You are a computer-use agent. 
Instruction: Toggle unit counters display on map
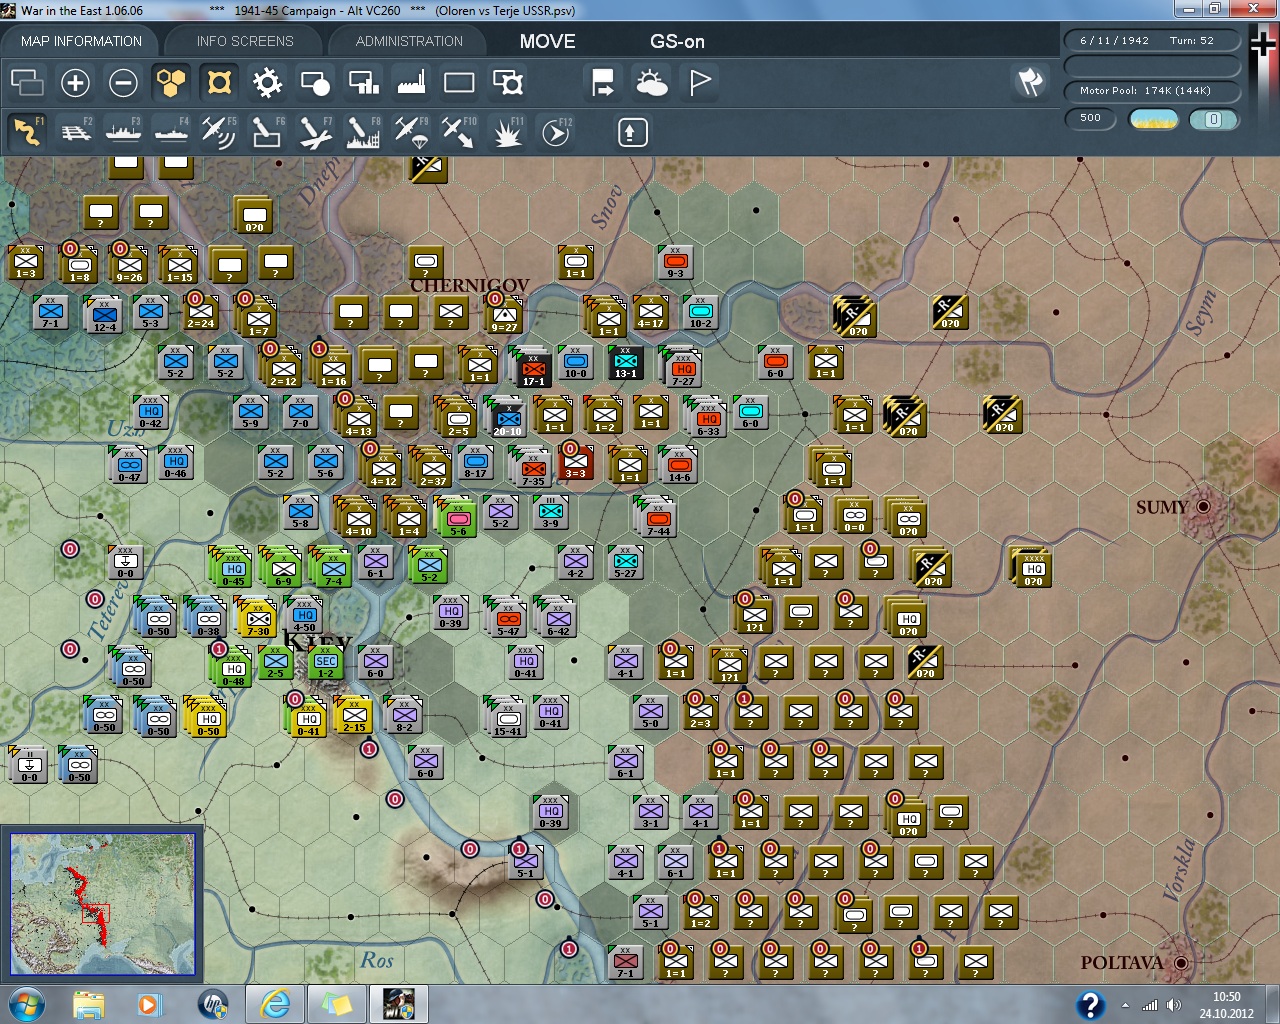pos(219,82)
